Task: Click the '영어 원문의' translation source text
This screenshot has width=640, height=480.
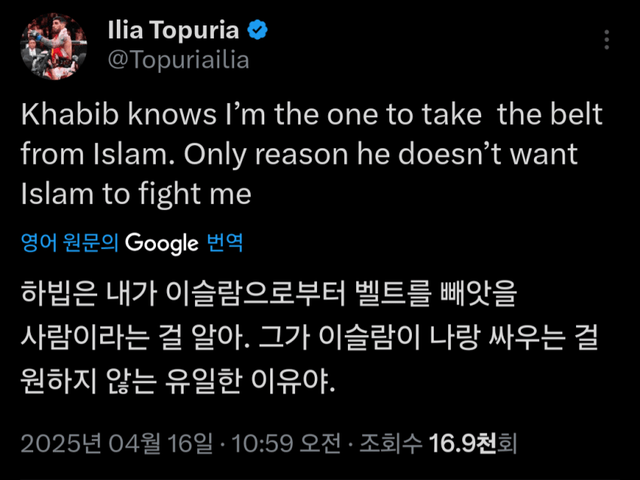Action: tap(70, 242)
